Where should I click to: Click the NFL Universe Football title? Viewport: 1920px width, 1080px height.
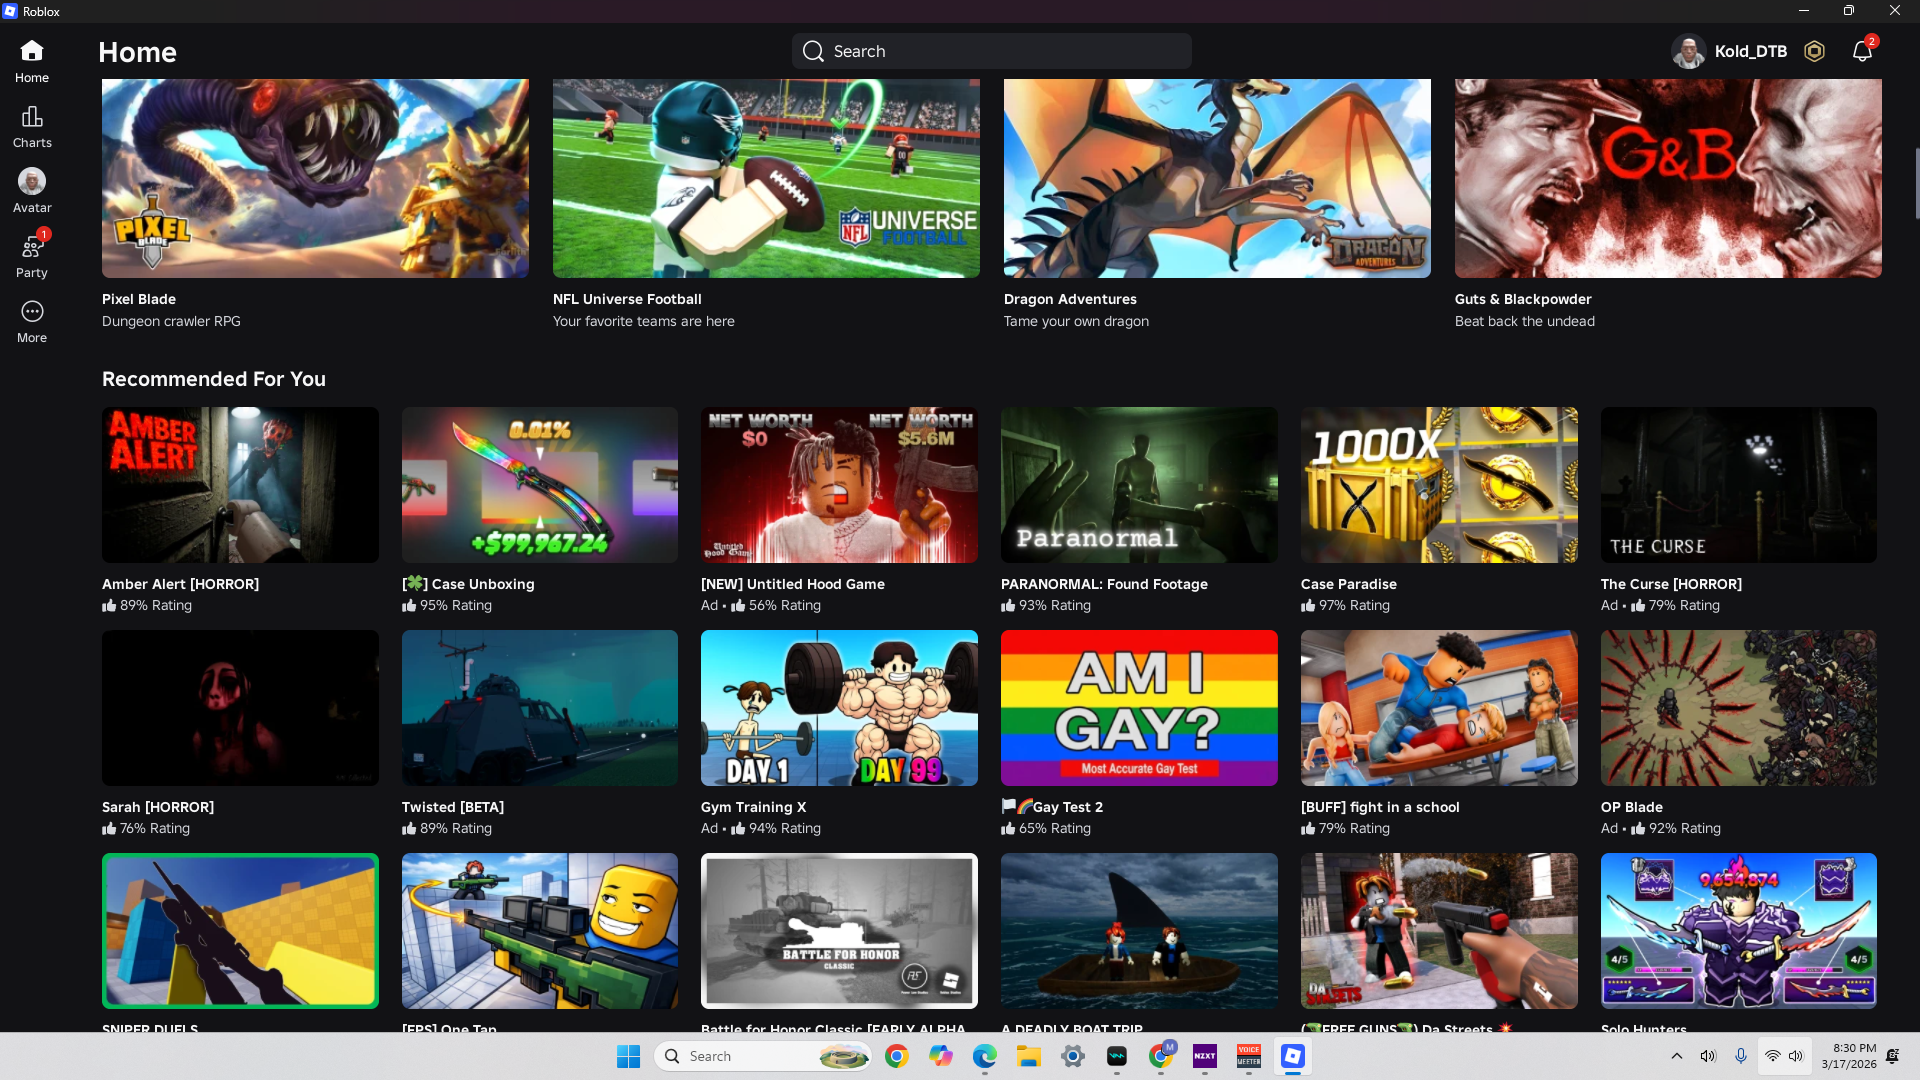(x=627, y=299)
